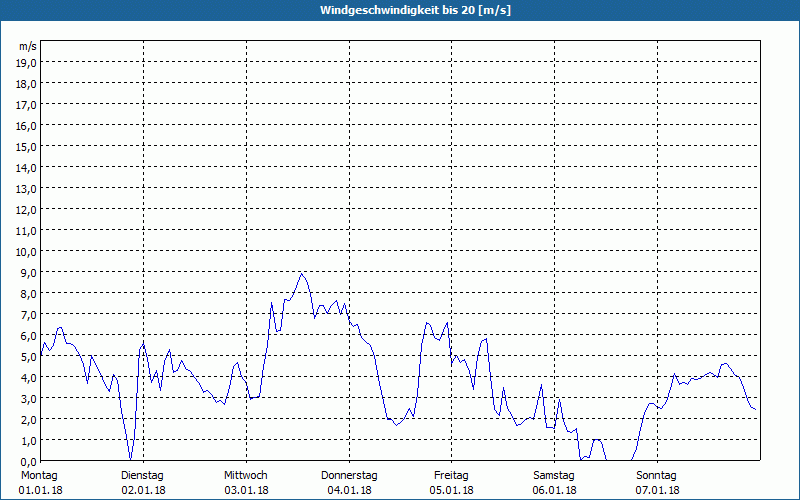Select the date 01.01.18
The width and height of the screenshot is (800, 500).
point(41,490)
